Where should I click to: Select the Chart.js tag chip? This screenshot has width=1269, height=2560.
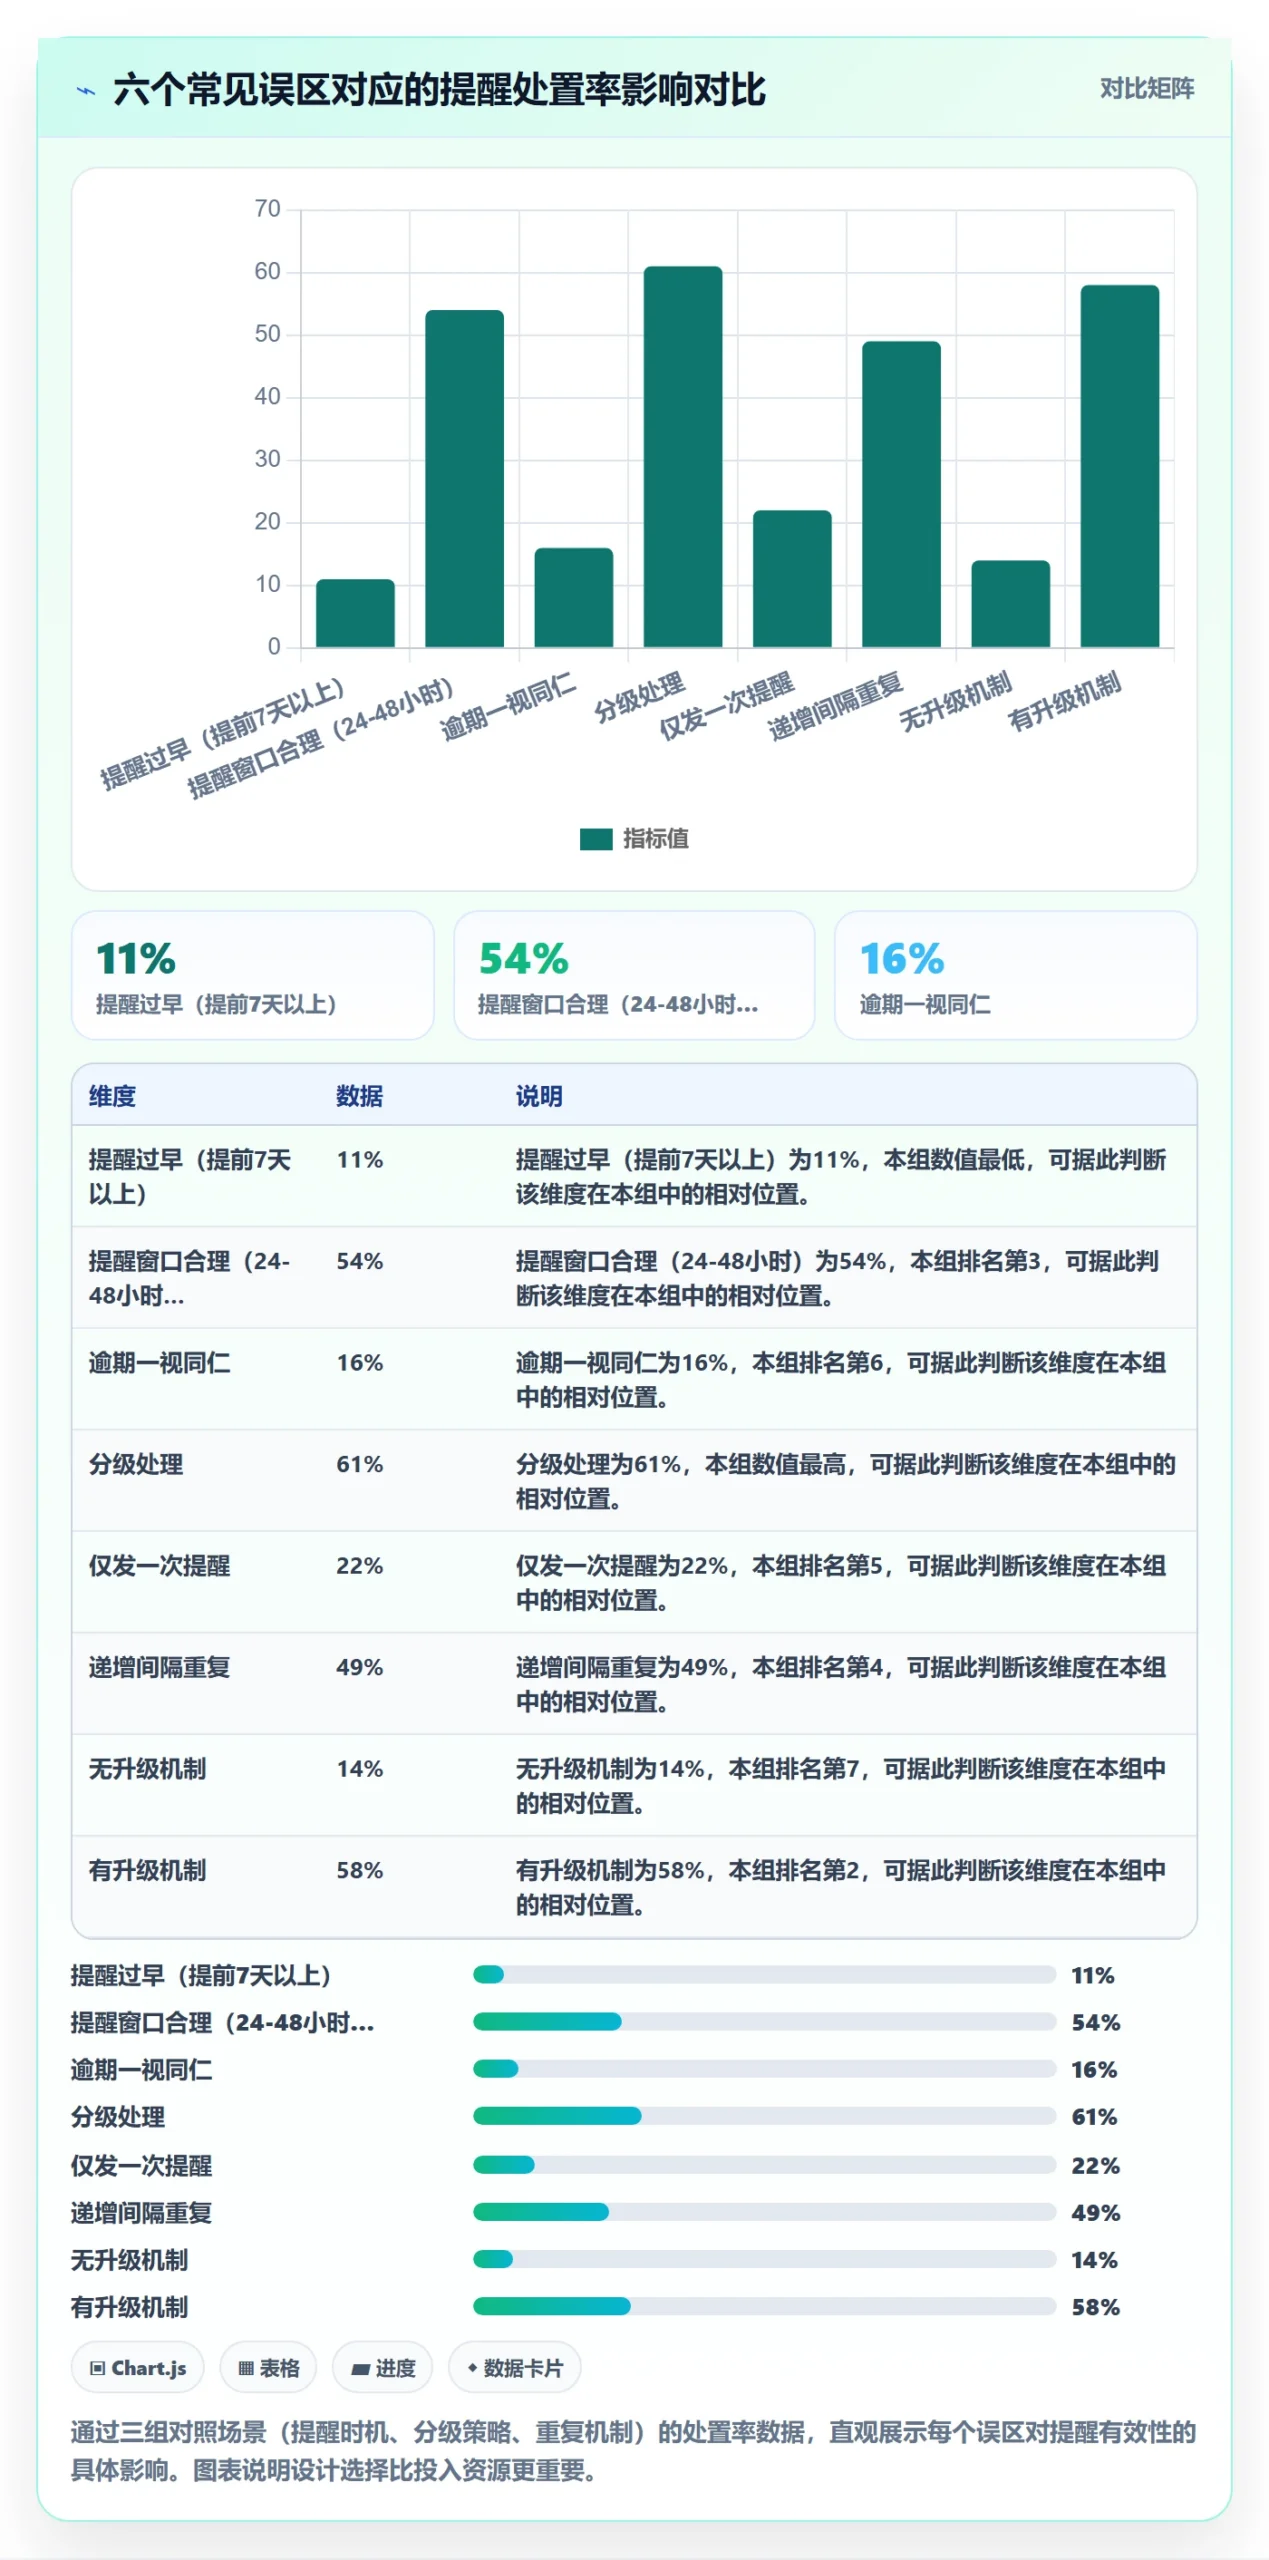pos(137,2367)
